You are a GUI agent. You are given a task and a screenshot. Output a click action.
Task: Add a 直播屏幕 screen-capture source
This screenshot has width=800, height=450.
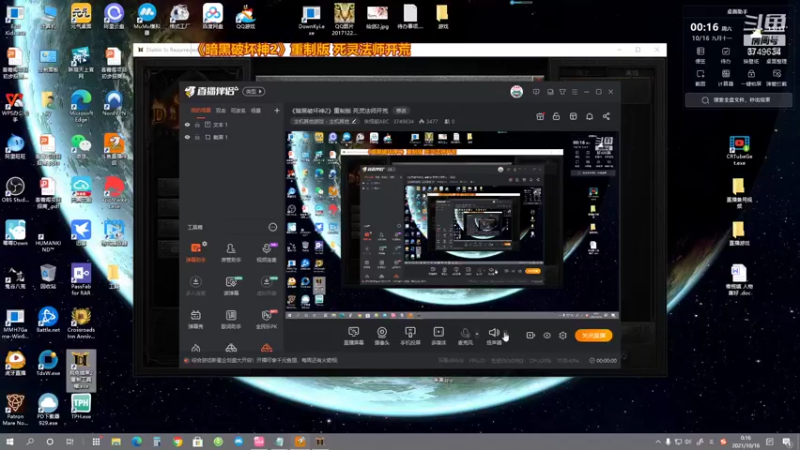(354, 336)
